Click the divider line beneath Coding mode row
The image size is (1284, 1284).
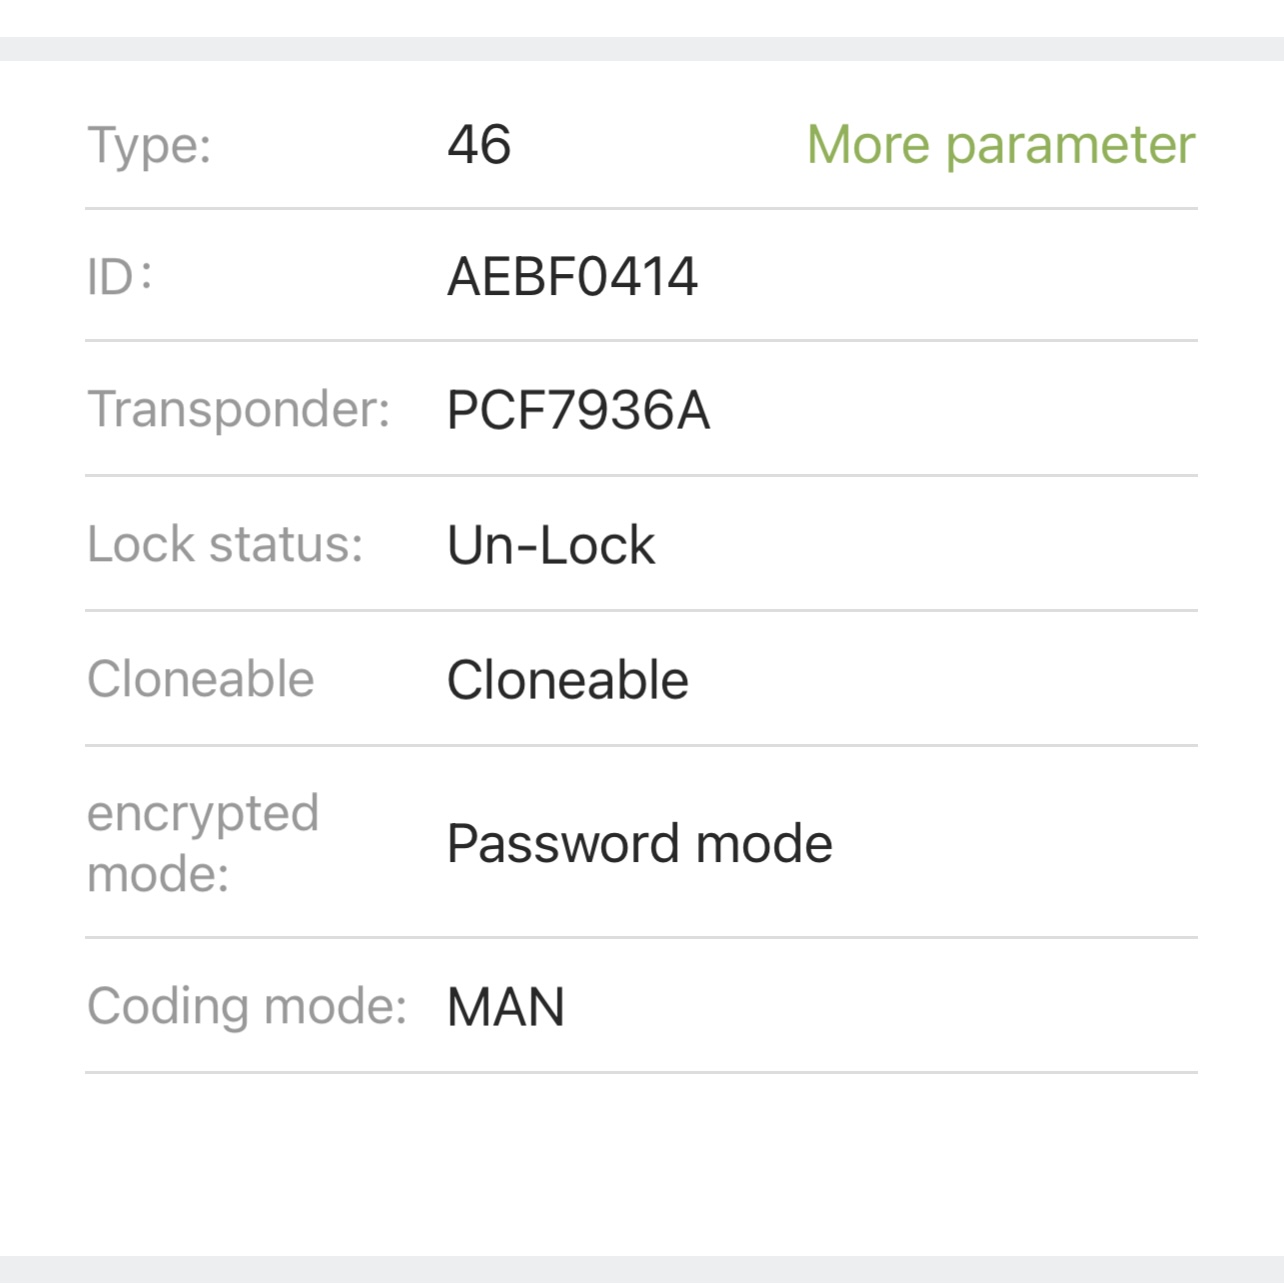point(642,1073)
